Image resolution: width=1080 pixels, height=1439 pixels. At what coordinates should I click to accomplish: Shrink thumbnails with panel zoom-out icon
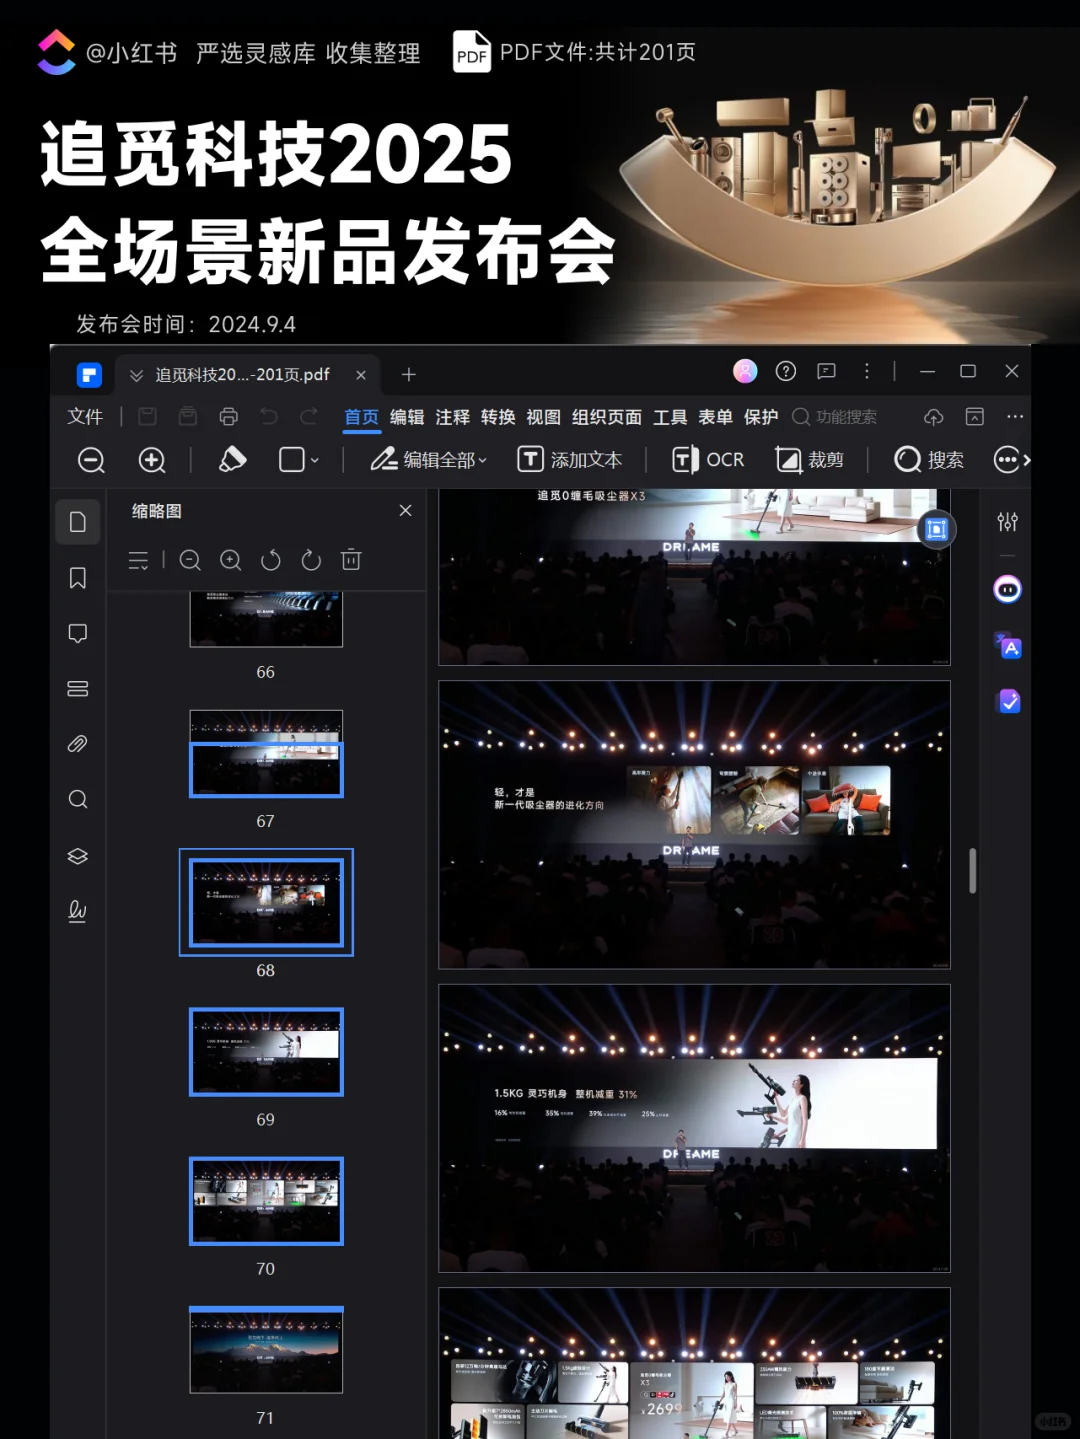[x=190, y=560]
